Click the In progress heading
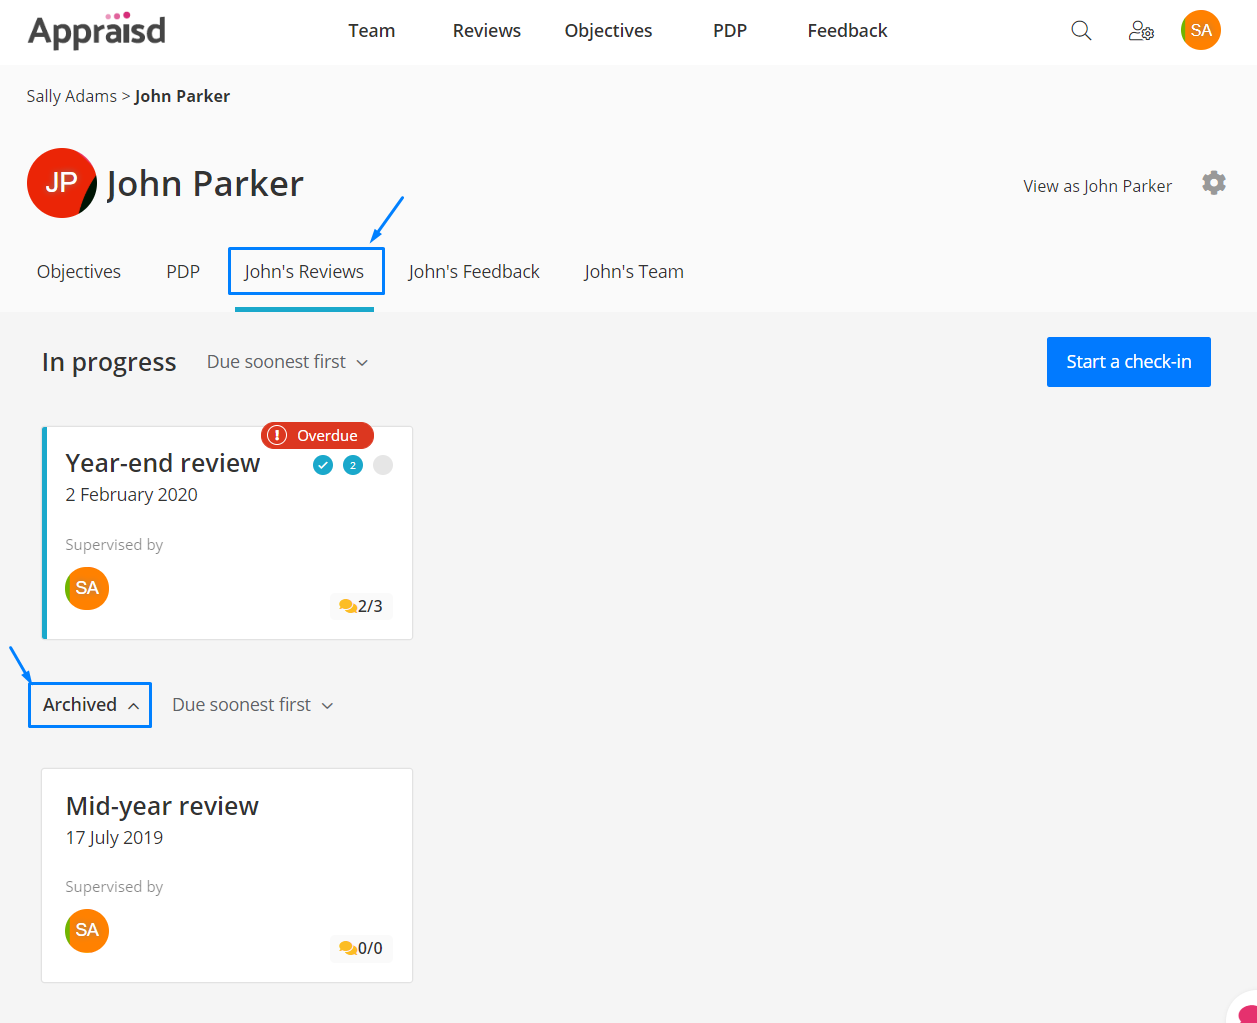Viewport: 1257px width, 1023px height. [109, 362]
